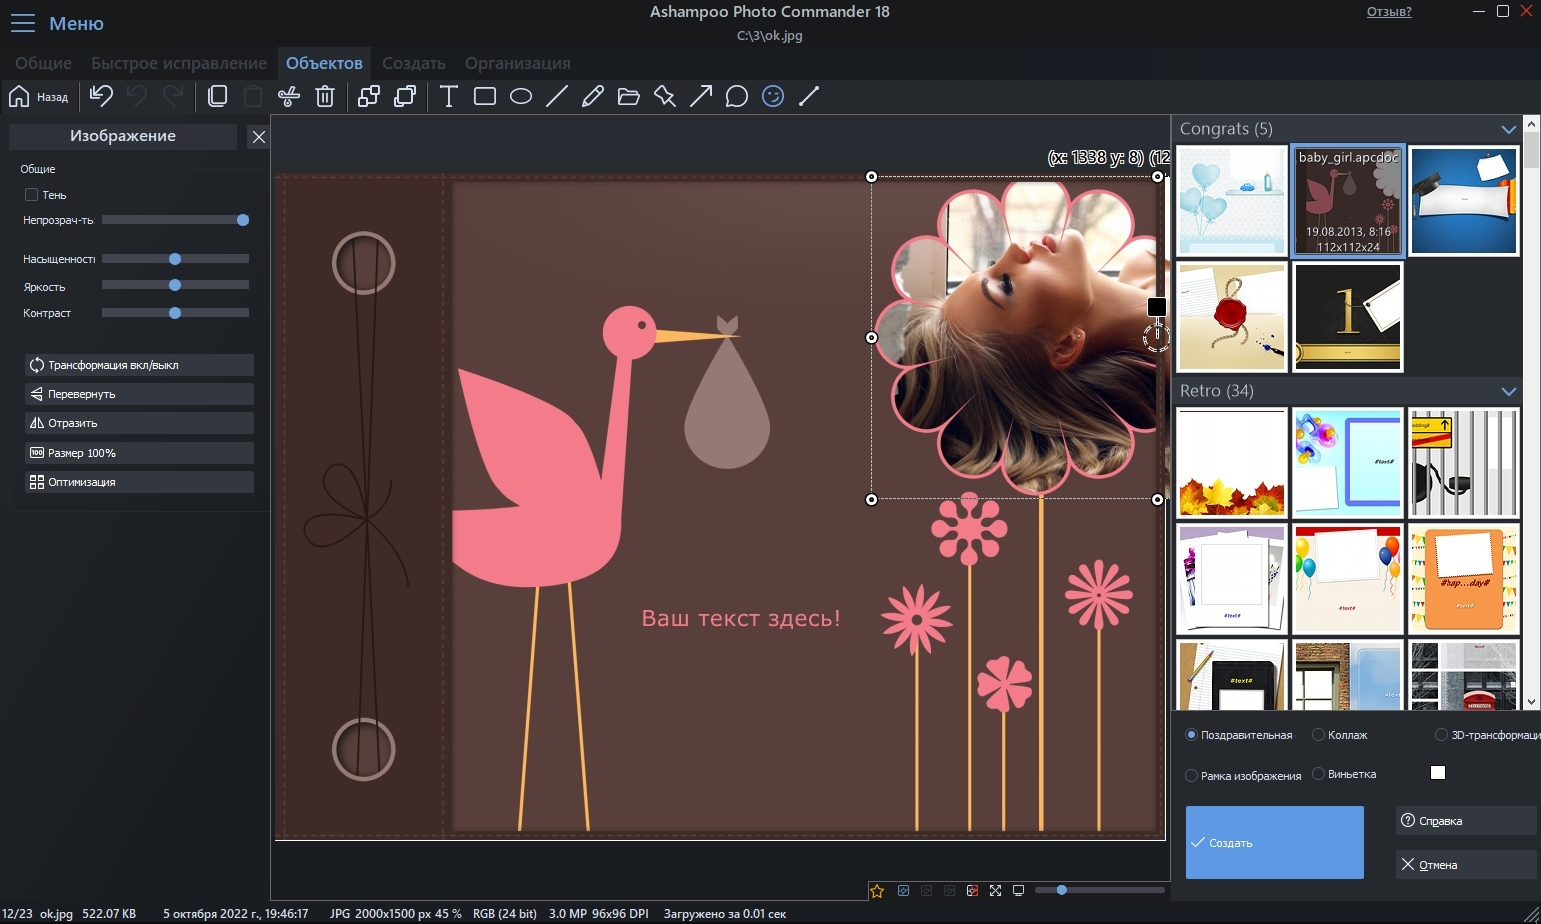Click the Undo all arrow icon
Viewport: 1541px width, 924px height.
tap(101, 96)
